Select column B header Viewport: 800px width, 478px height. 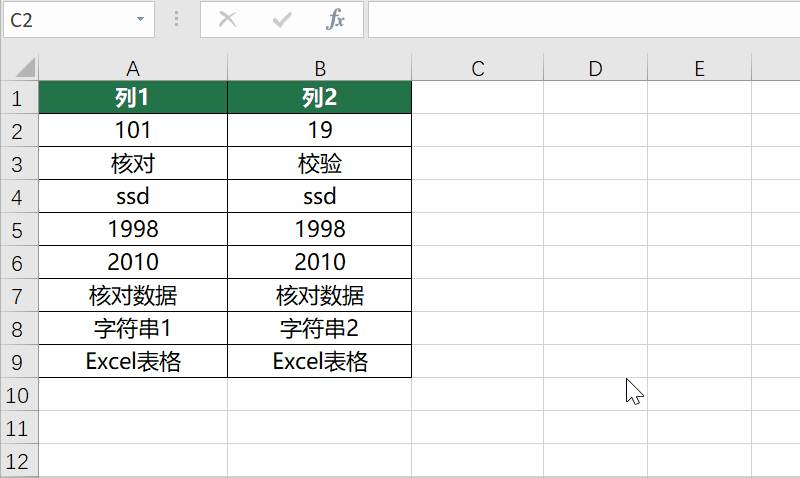pos(320,68)
